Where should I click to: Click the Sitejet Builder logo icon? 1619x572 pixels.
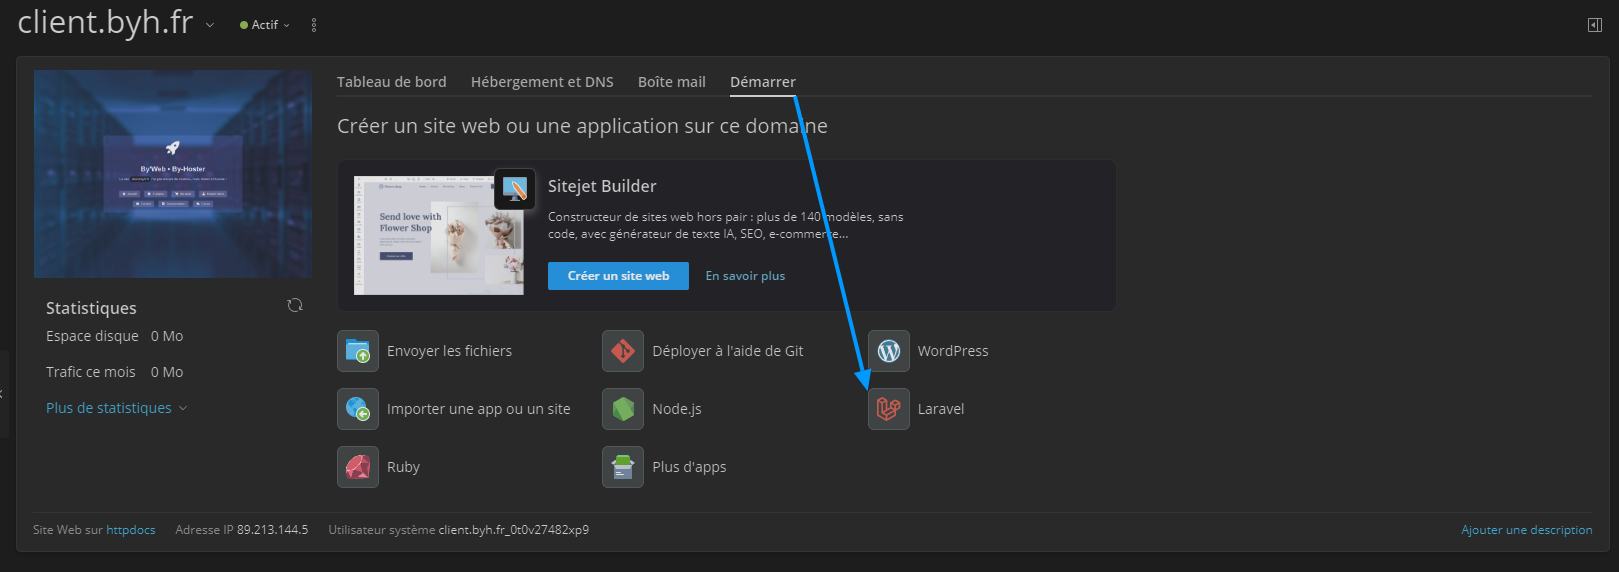(x=515, y=188)
